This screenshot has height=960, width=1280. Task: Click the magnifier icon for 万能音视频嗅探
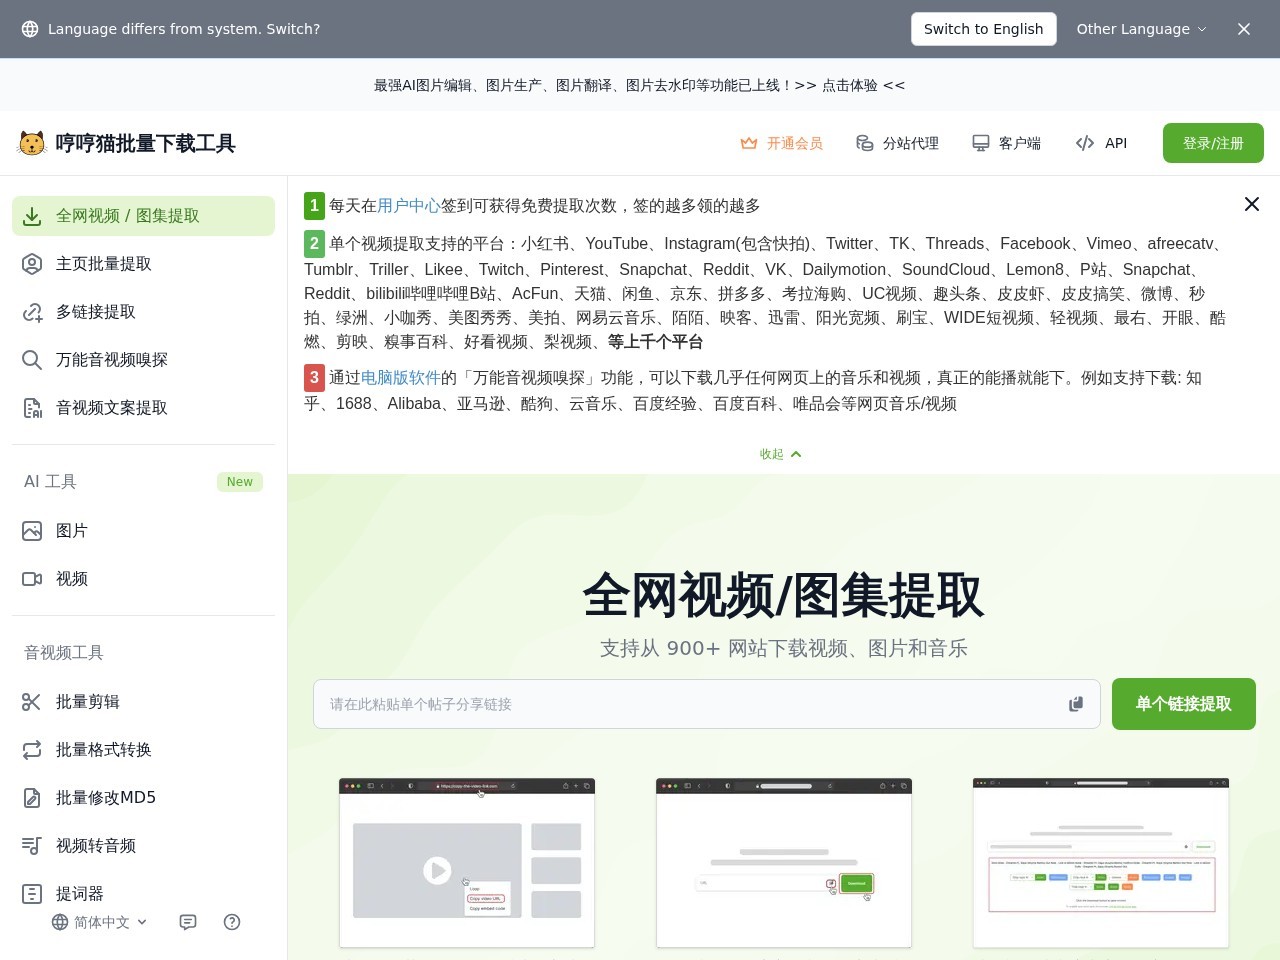coord(32,360)
